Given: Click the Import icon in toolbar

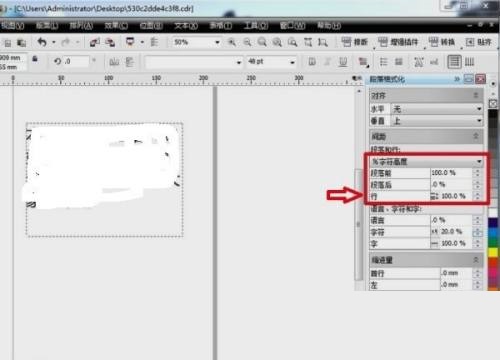Looking at the screenshot, I should tap(95, 42).
